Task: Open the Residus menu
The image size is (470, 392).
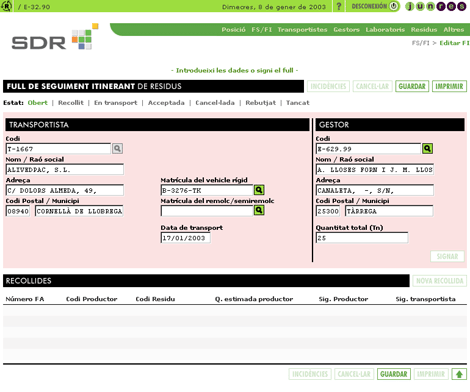Action: coord(424,30)
